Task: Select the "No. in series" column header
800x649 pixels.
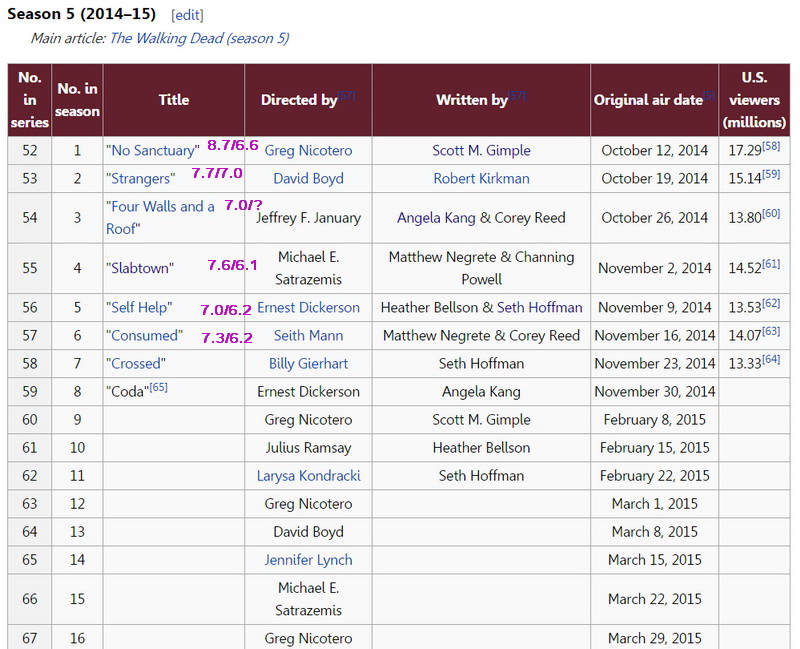Action: pyautogui.click(x=30, y=100)
